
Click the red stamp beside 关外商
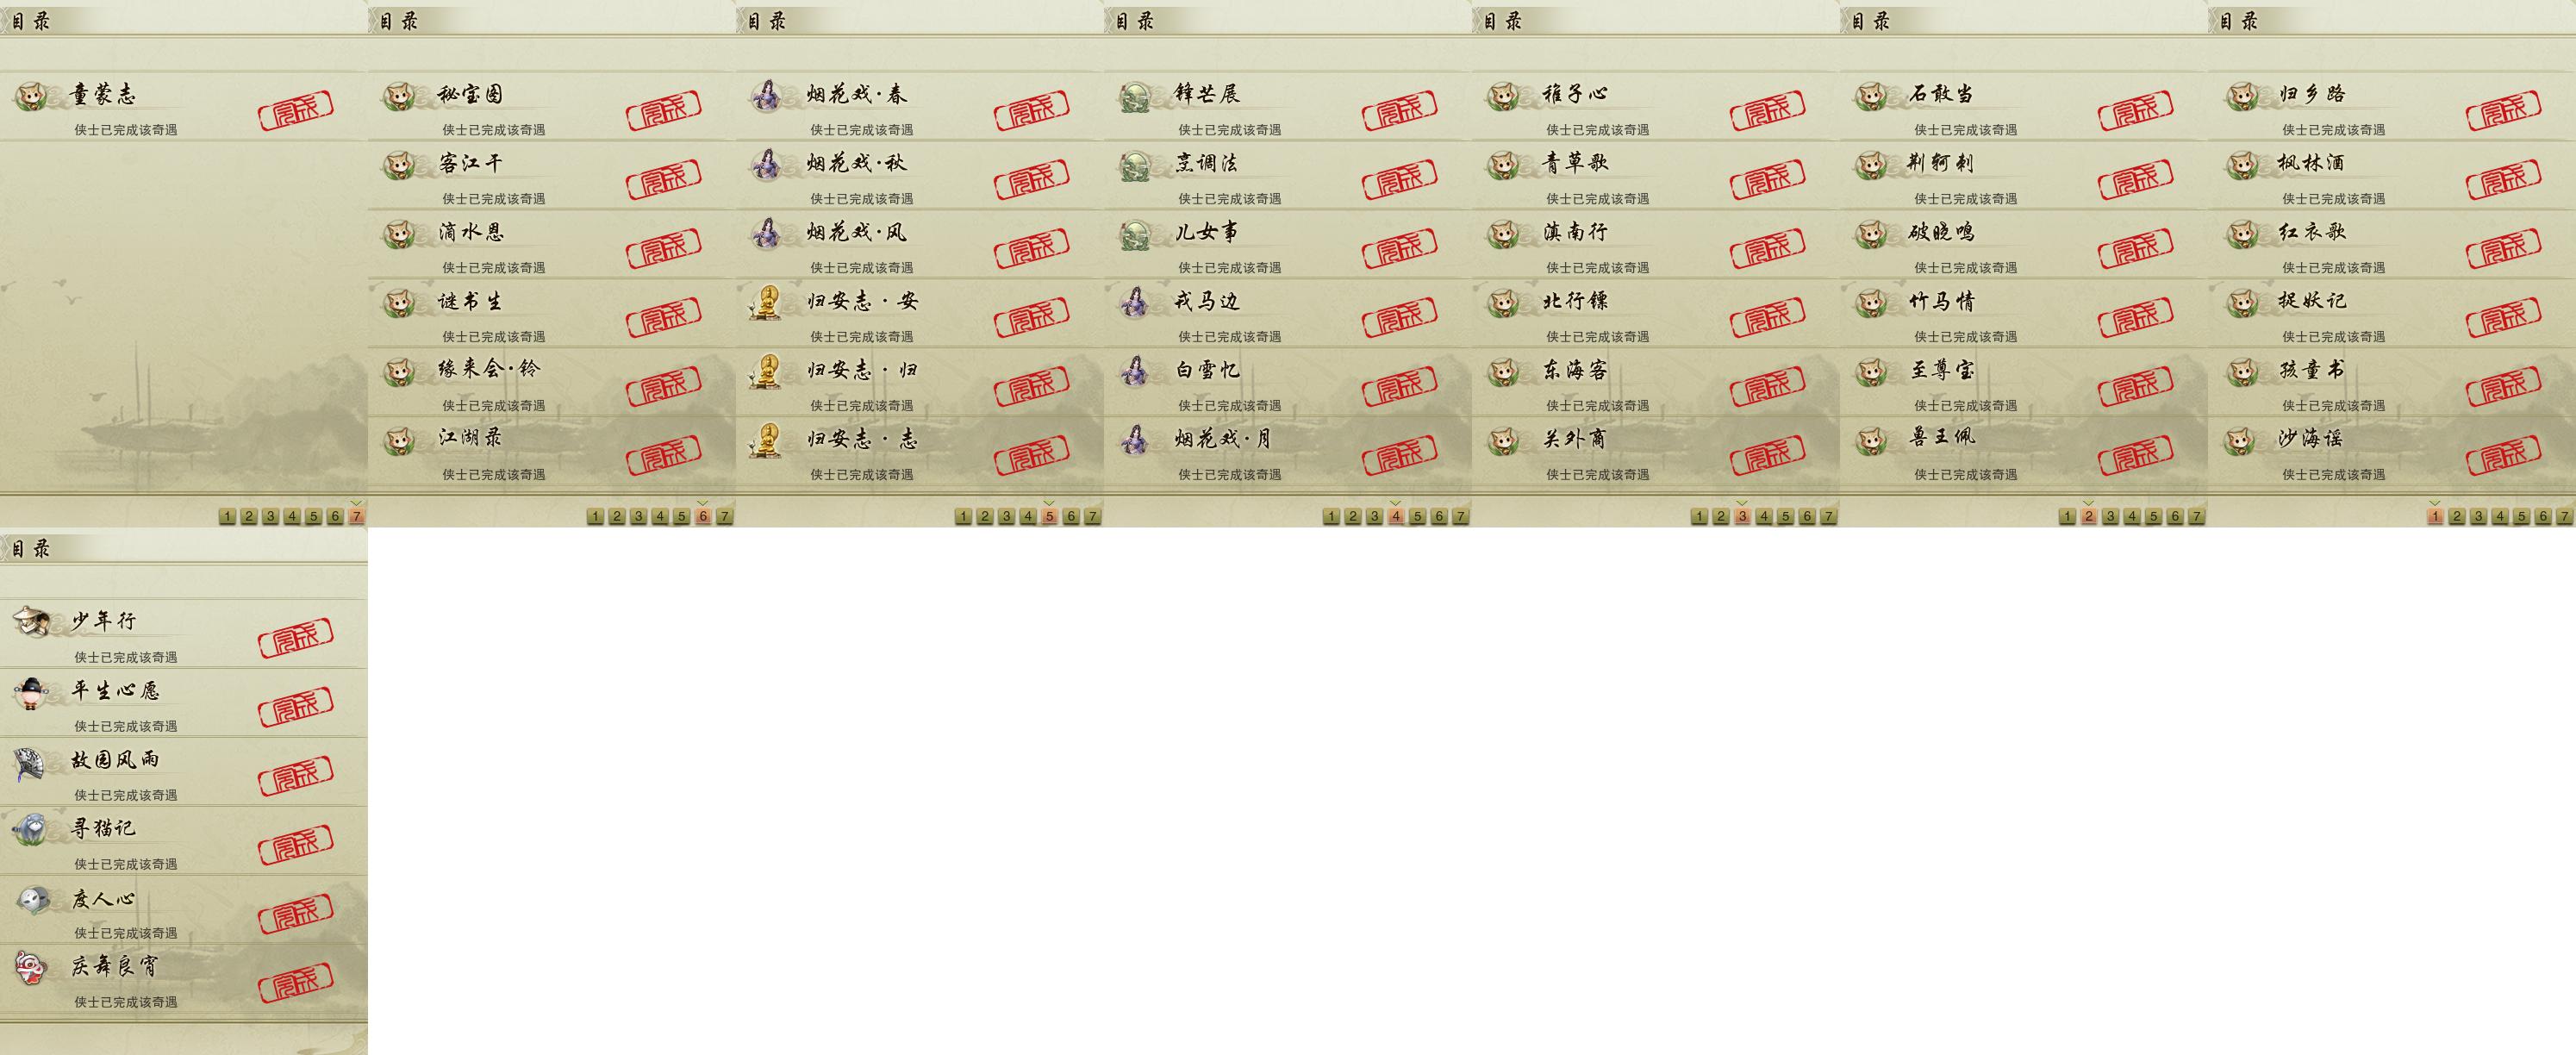click(x=1767, y=455)
